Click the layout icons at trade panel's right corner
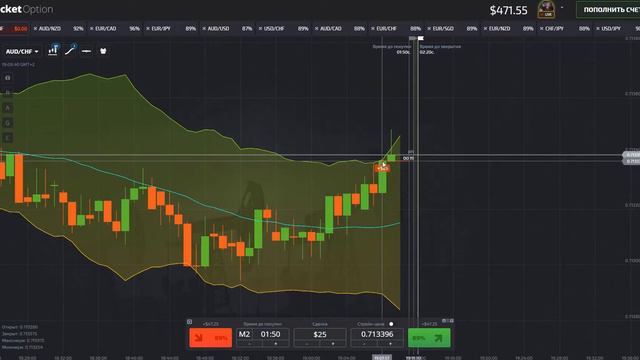The width and height of the screenshot is (640, 360). [x=447, y=321]
